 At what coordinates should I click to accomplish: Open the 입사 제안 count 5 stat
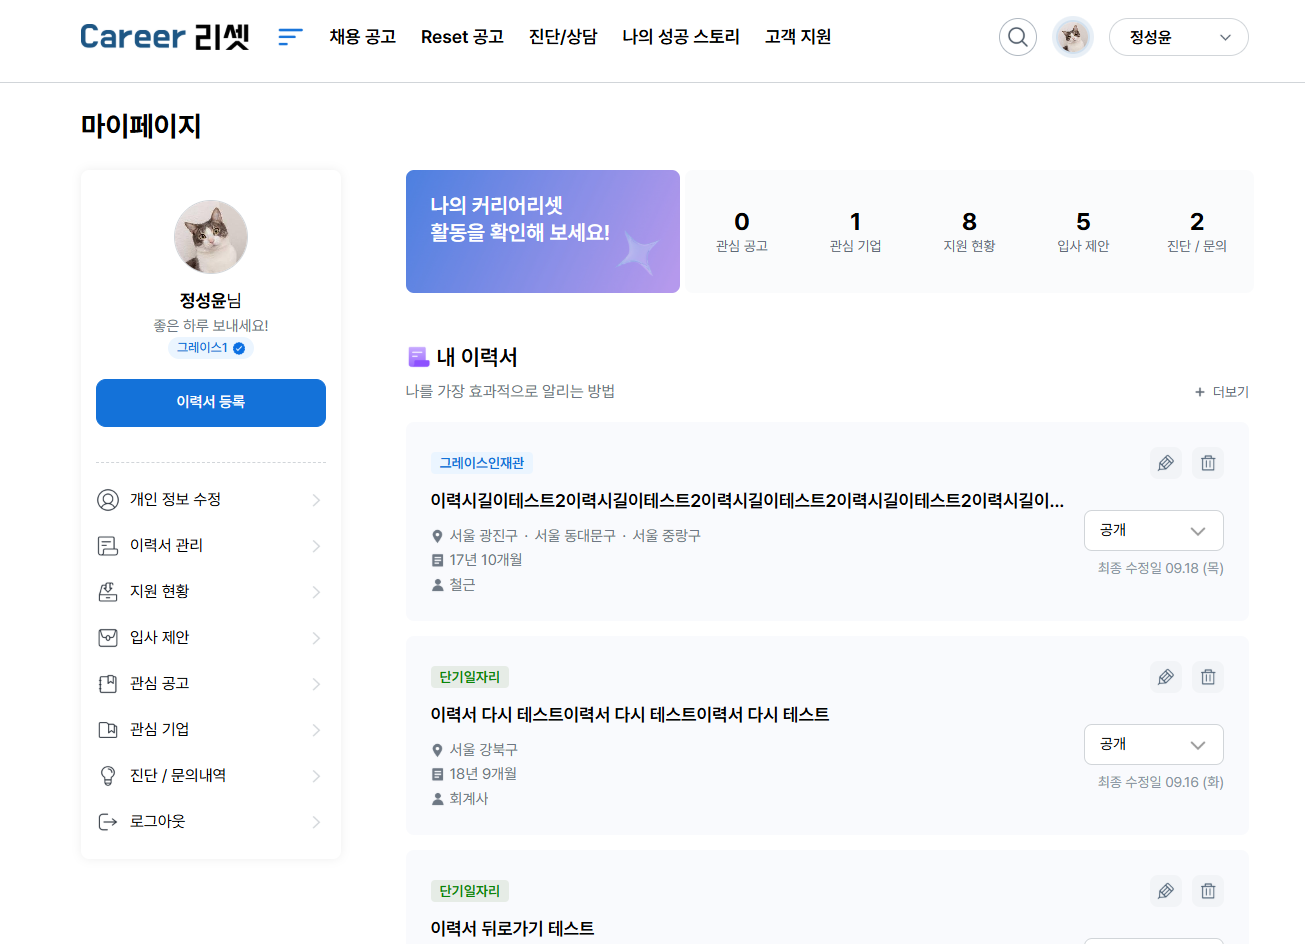click(x=1084, y=231)
